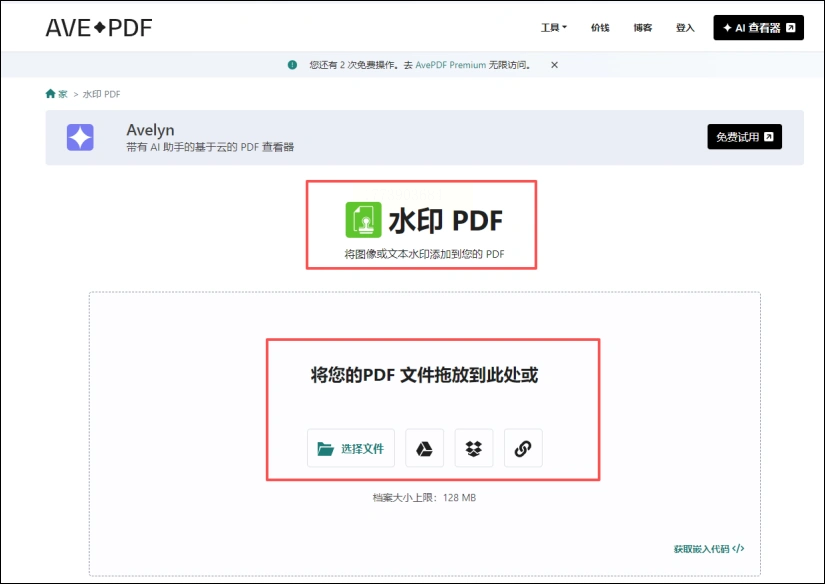Import file from Google Drive
The width and height of the screenshot is (825, 584).
tap(424, 448)
